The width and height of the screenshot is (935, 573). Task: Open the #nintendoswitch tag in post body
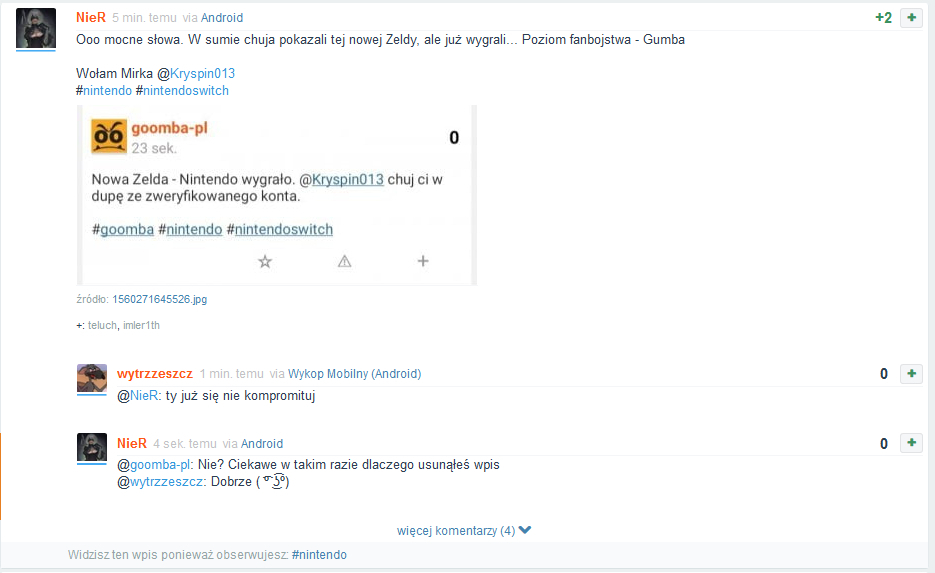point(182,91)
